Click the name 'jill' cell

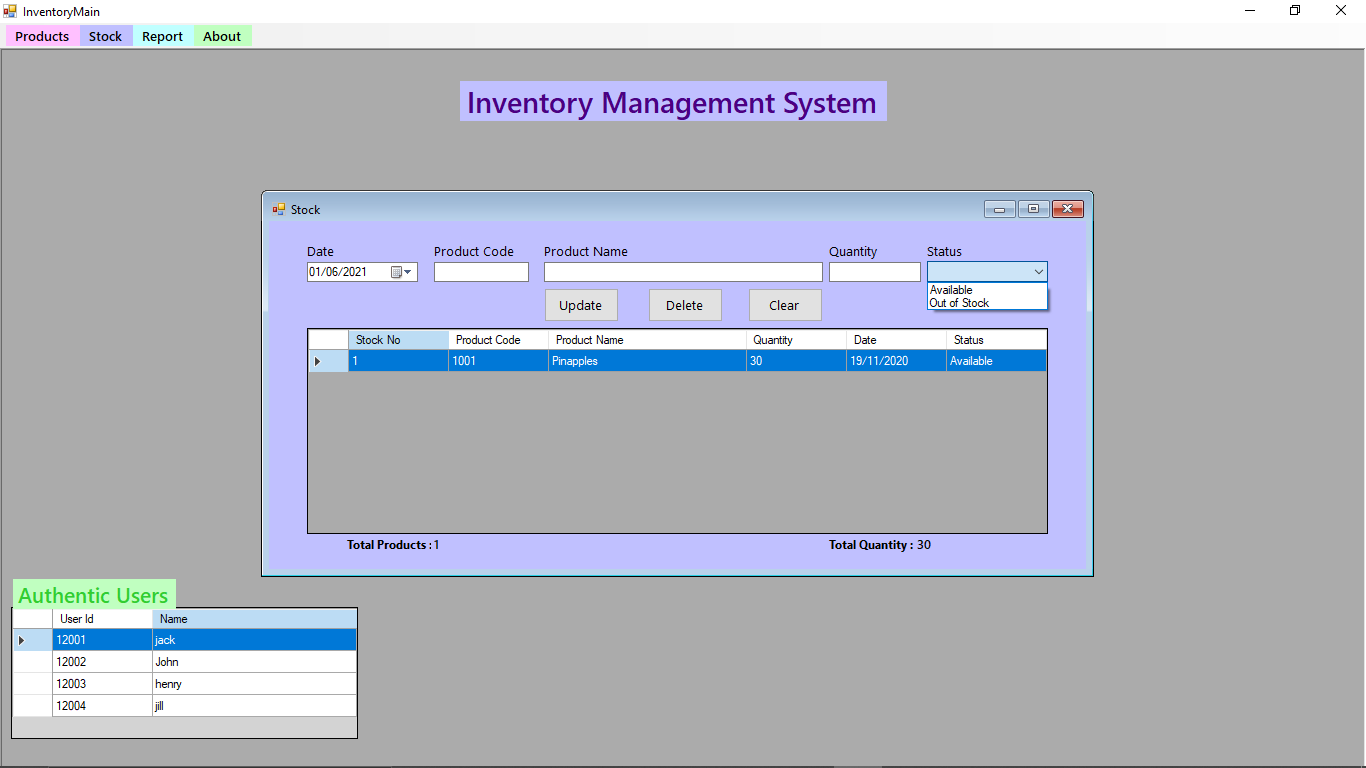[254, 706]
